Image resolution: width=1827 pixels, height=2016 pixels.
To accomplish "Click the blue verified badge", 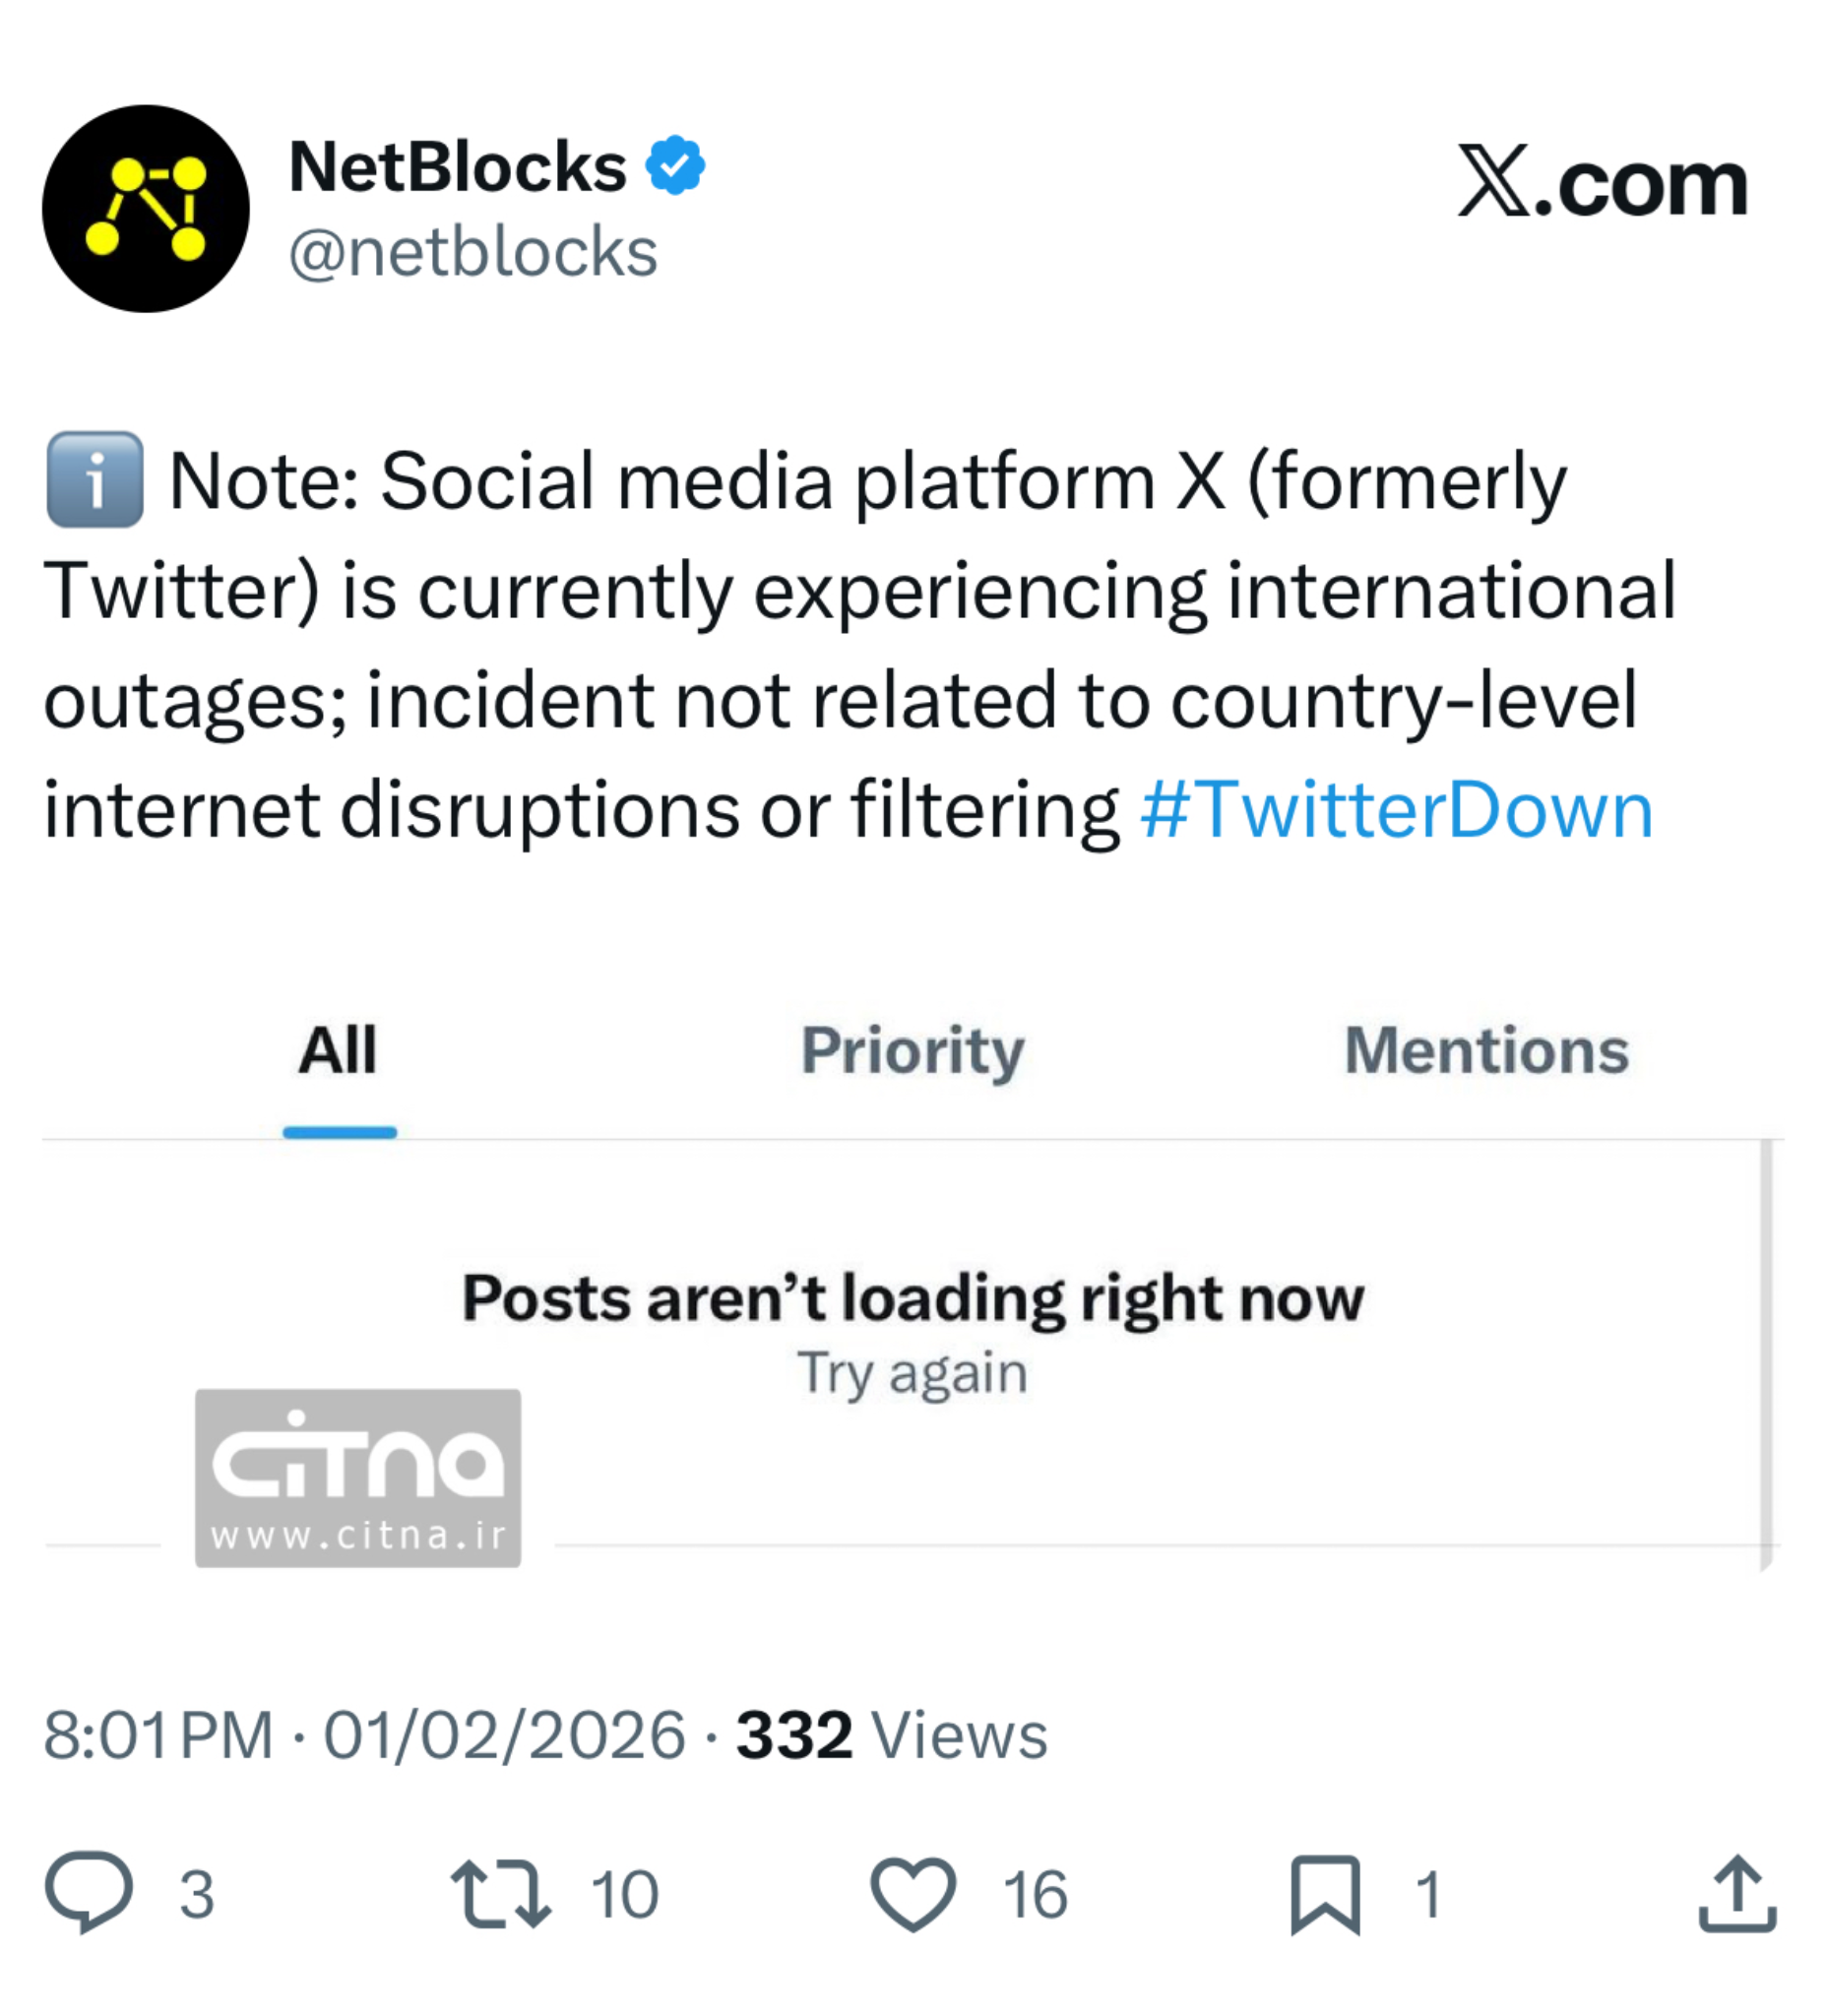I will (x=676, y=166).
